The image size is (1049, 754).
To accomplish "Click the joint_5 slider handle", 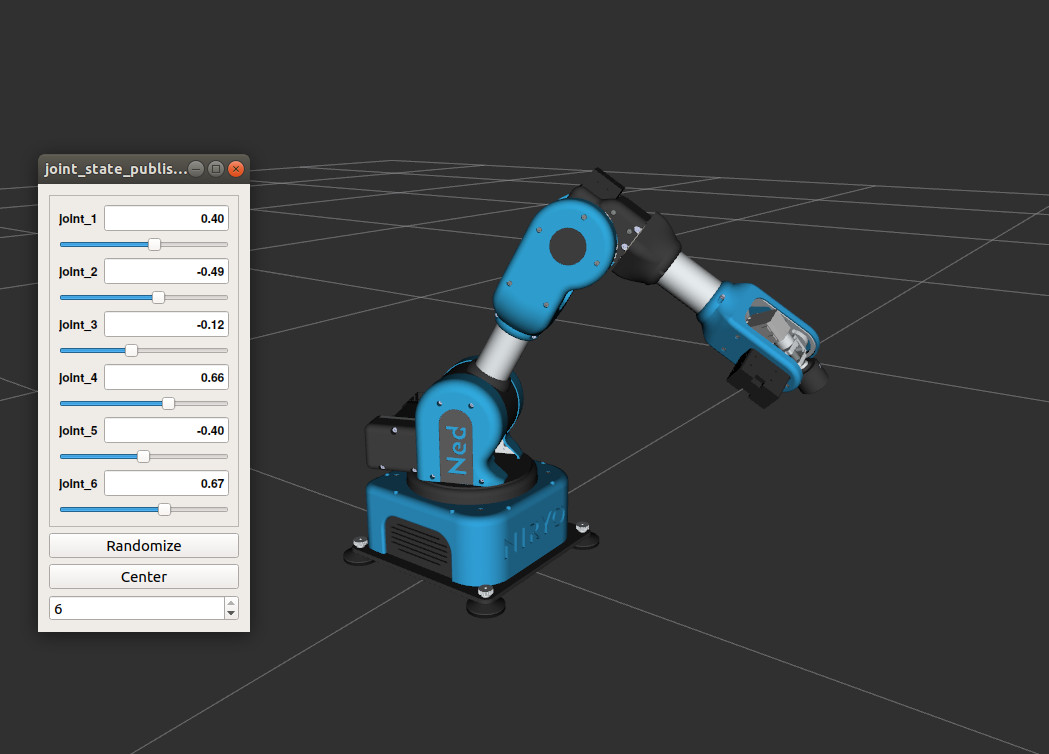I will point(143,456).
